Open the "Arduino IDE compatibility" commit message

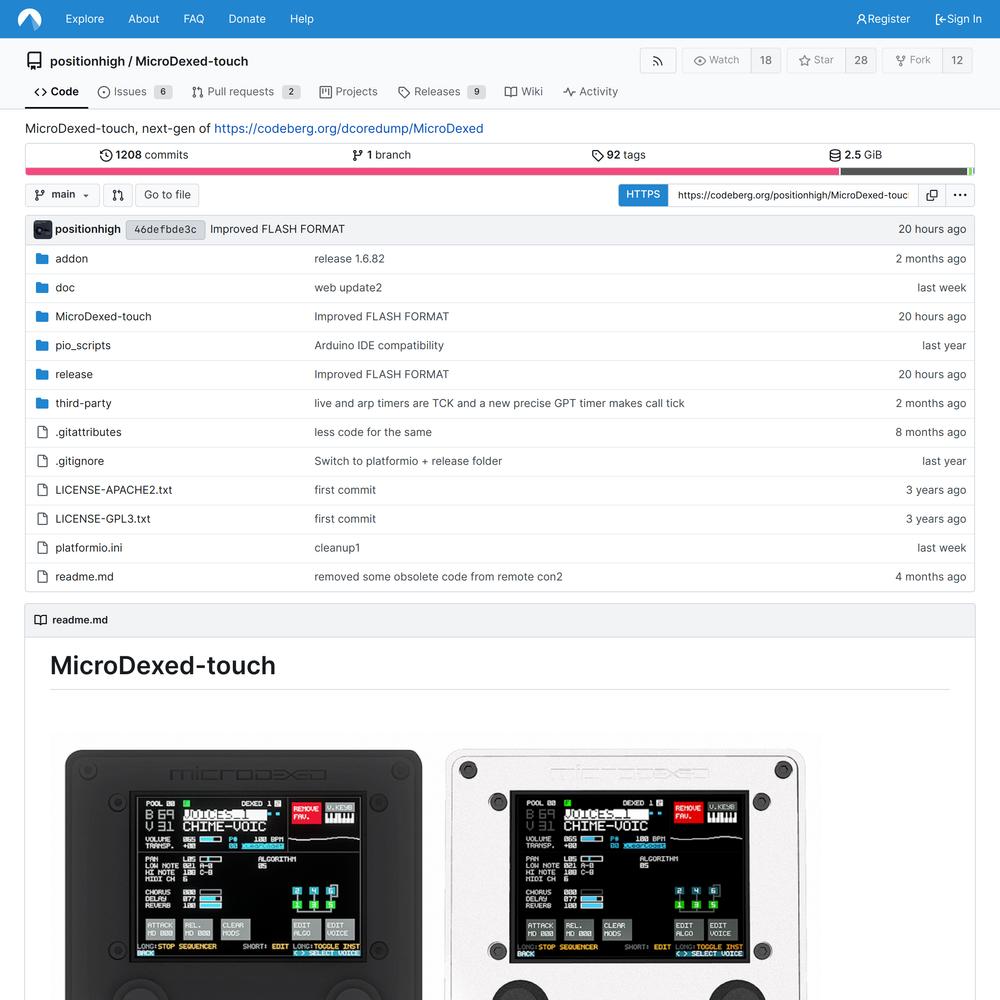point(379,346)
